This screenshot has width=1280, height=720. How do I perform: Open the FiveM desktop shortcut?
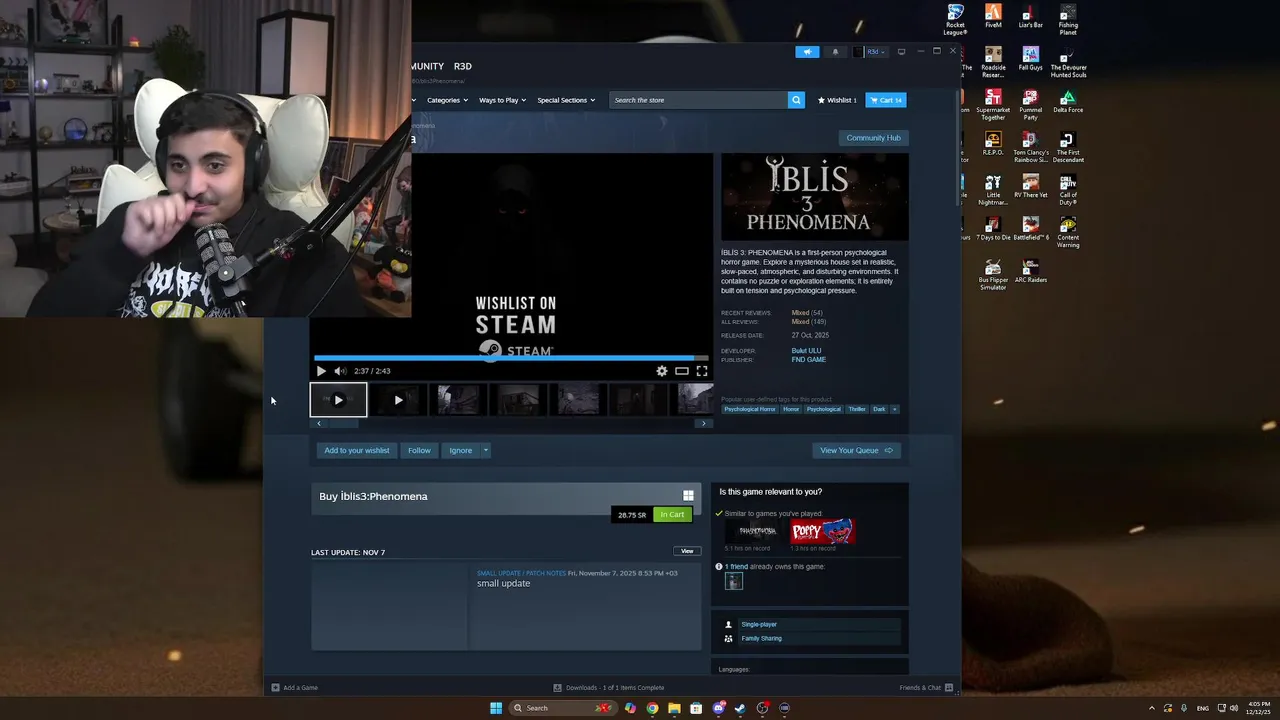993,16
